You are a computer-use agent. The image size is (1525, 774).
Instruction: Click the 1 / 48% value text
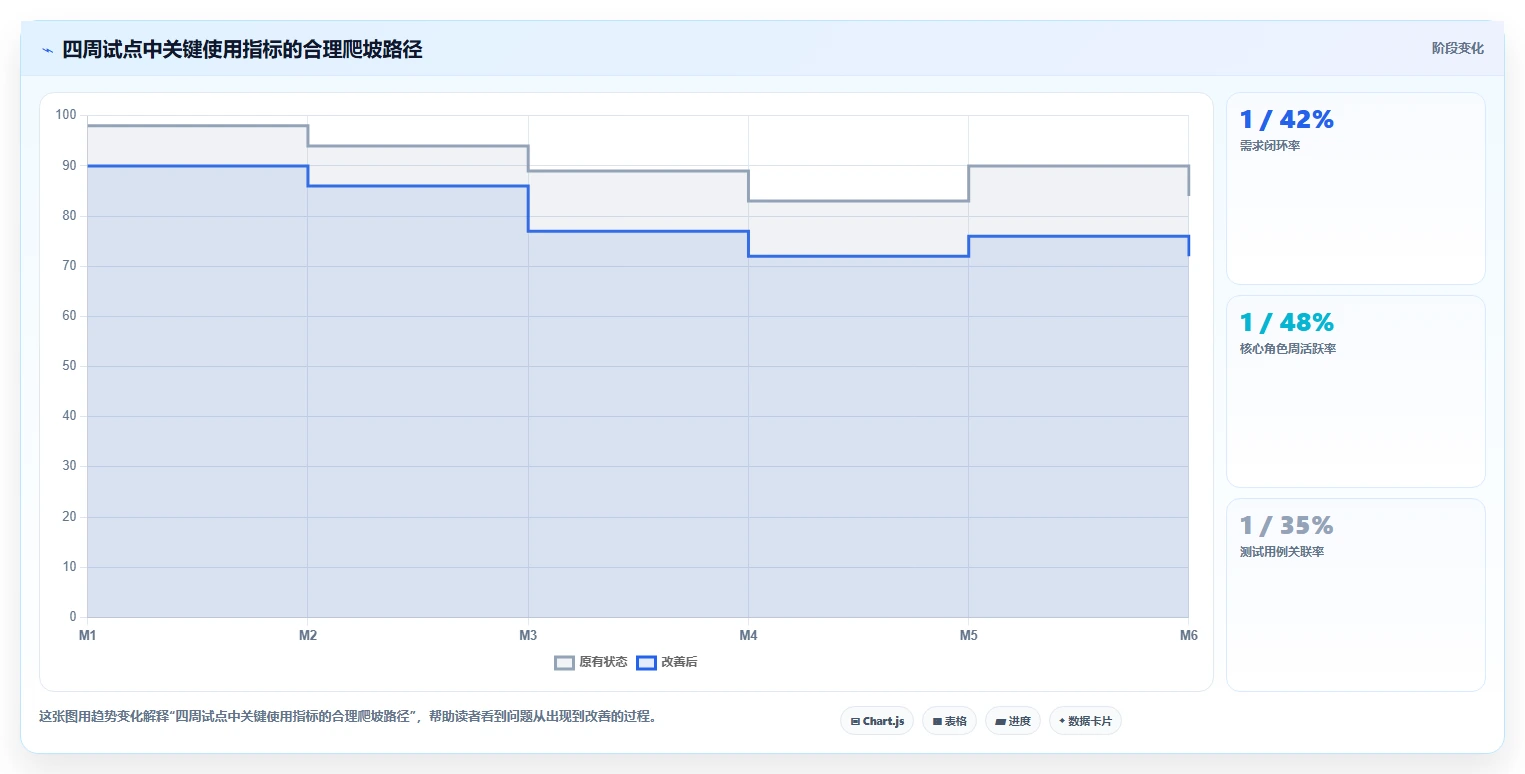pyautogui.click(x=1286, y=323)
